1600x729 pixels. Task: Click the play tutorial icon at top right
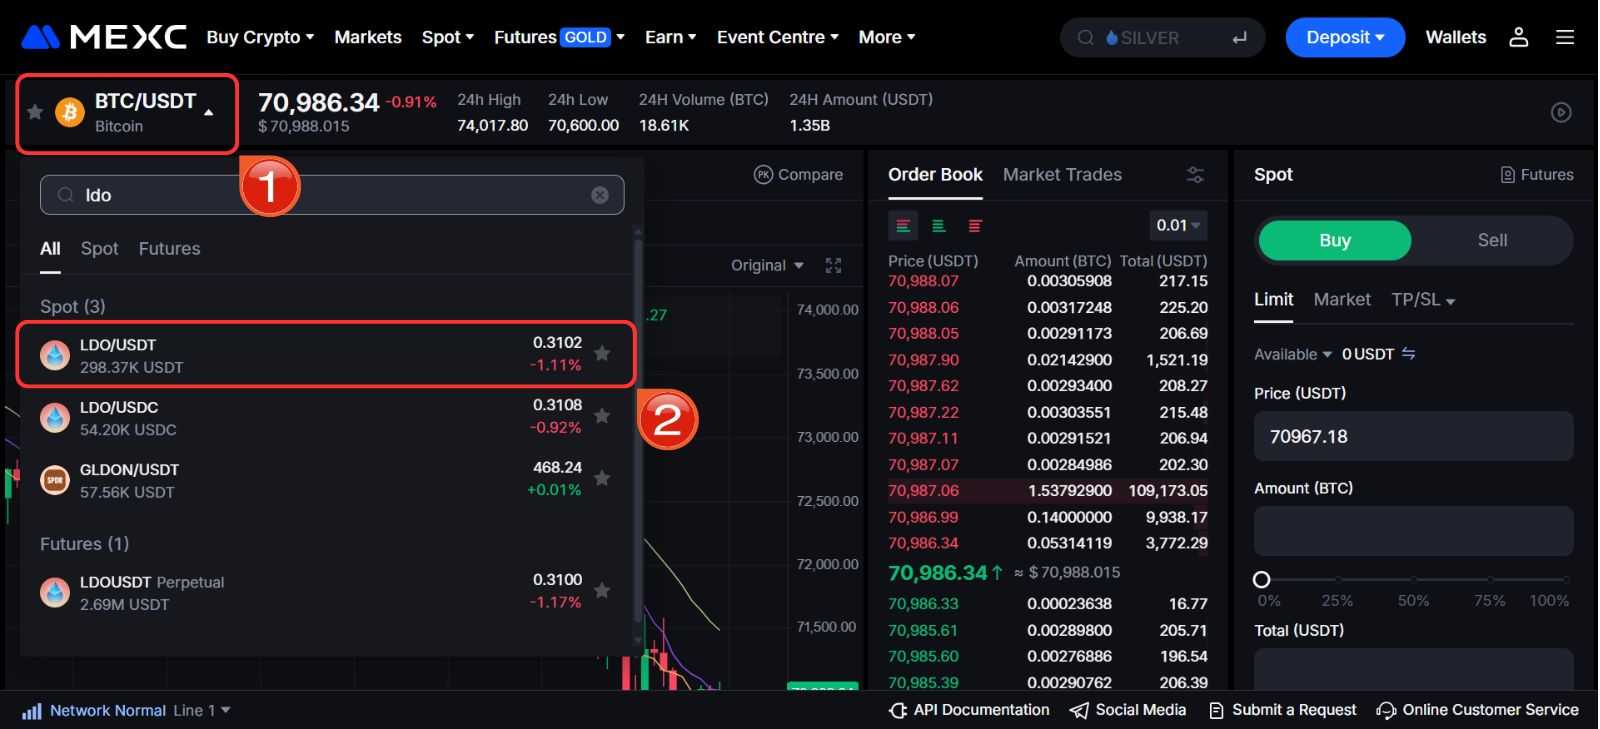click(x=1560, y=112)
